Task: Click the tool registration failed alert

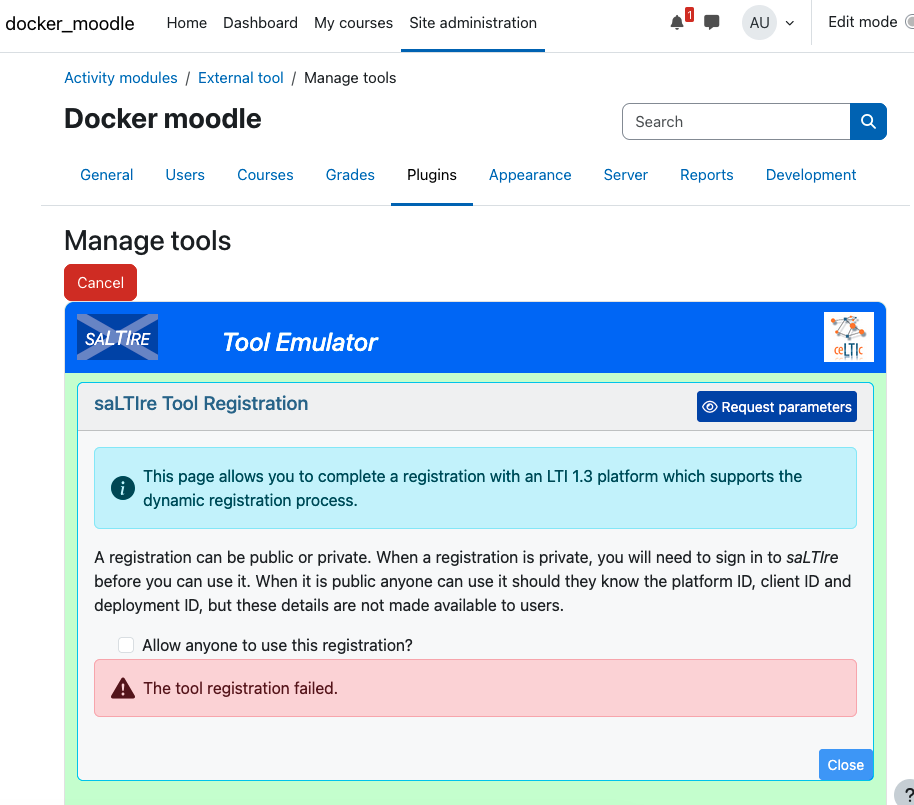Action: click(x=475, y=688)
